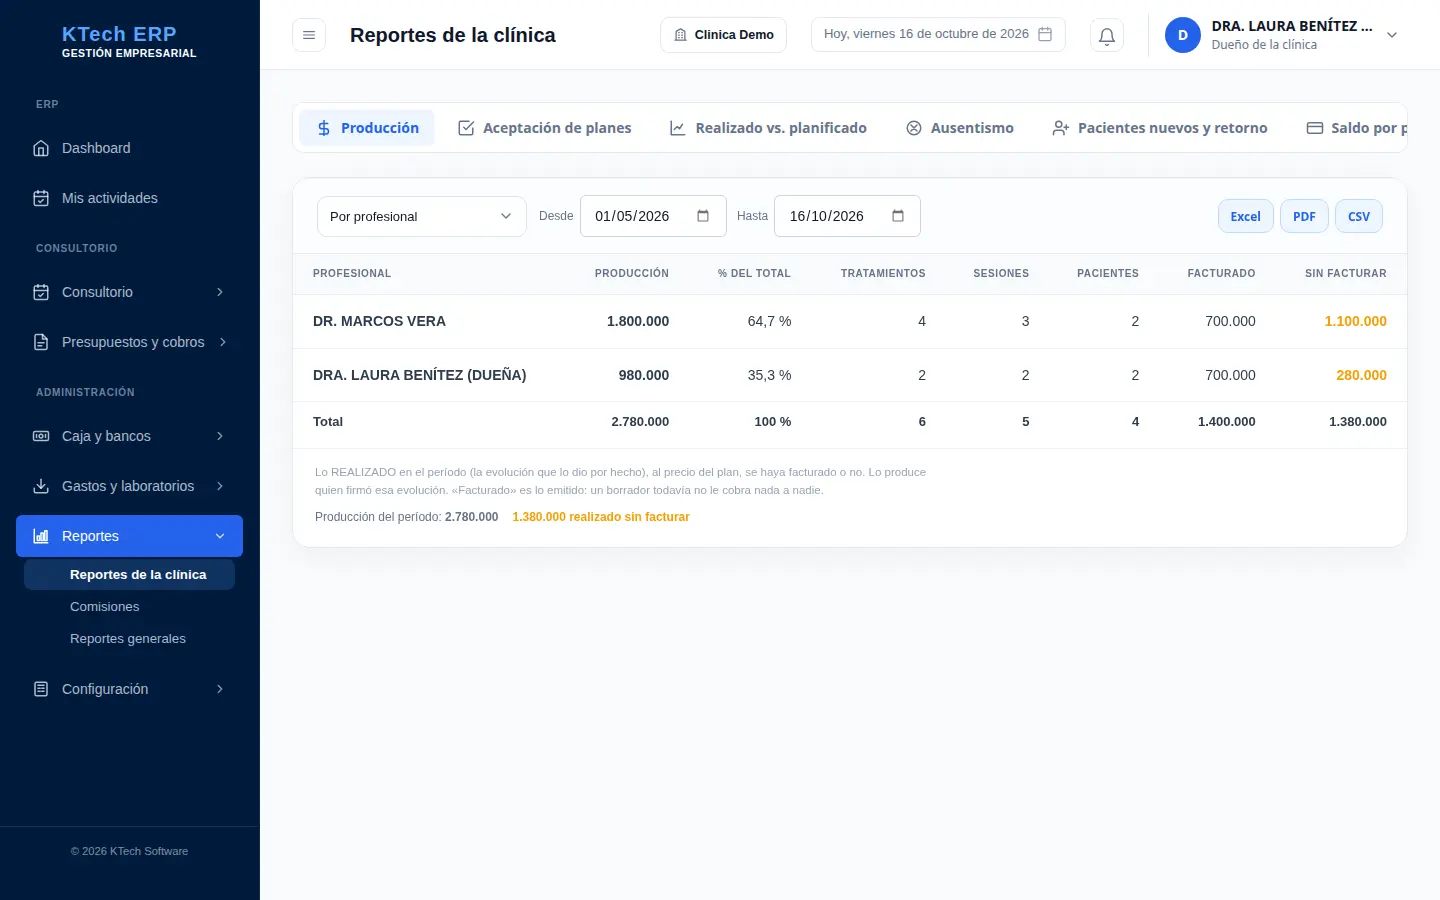The width and height of the screenshot is (1440, 900).
Task: Click the user avatar with letter D
Action: point(1183,35)
